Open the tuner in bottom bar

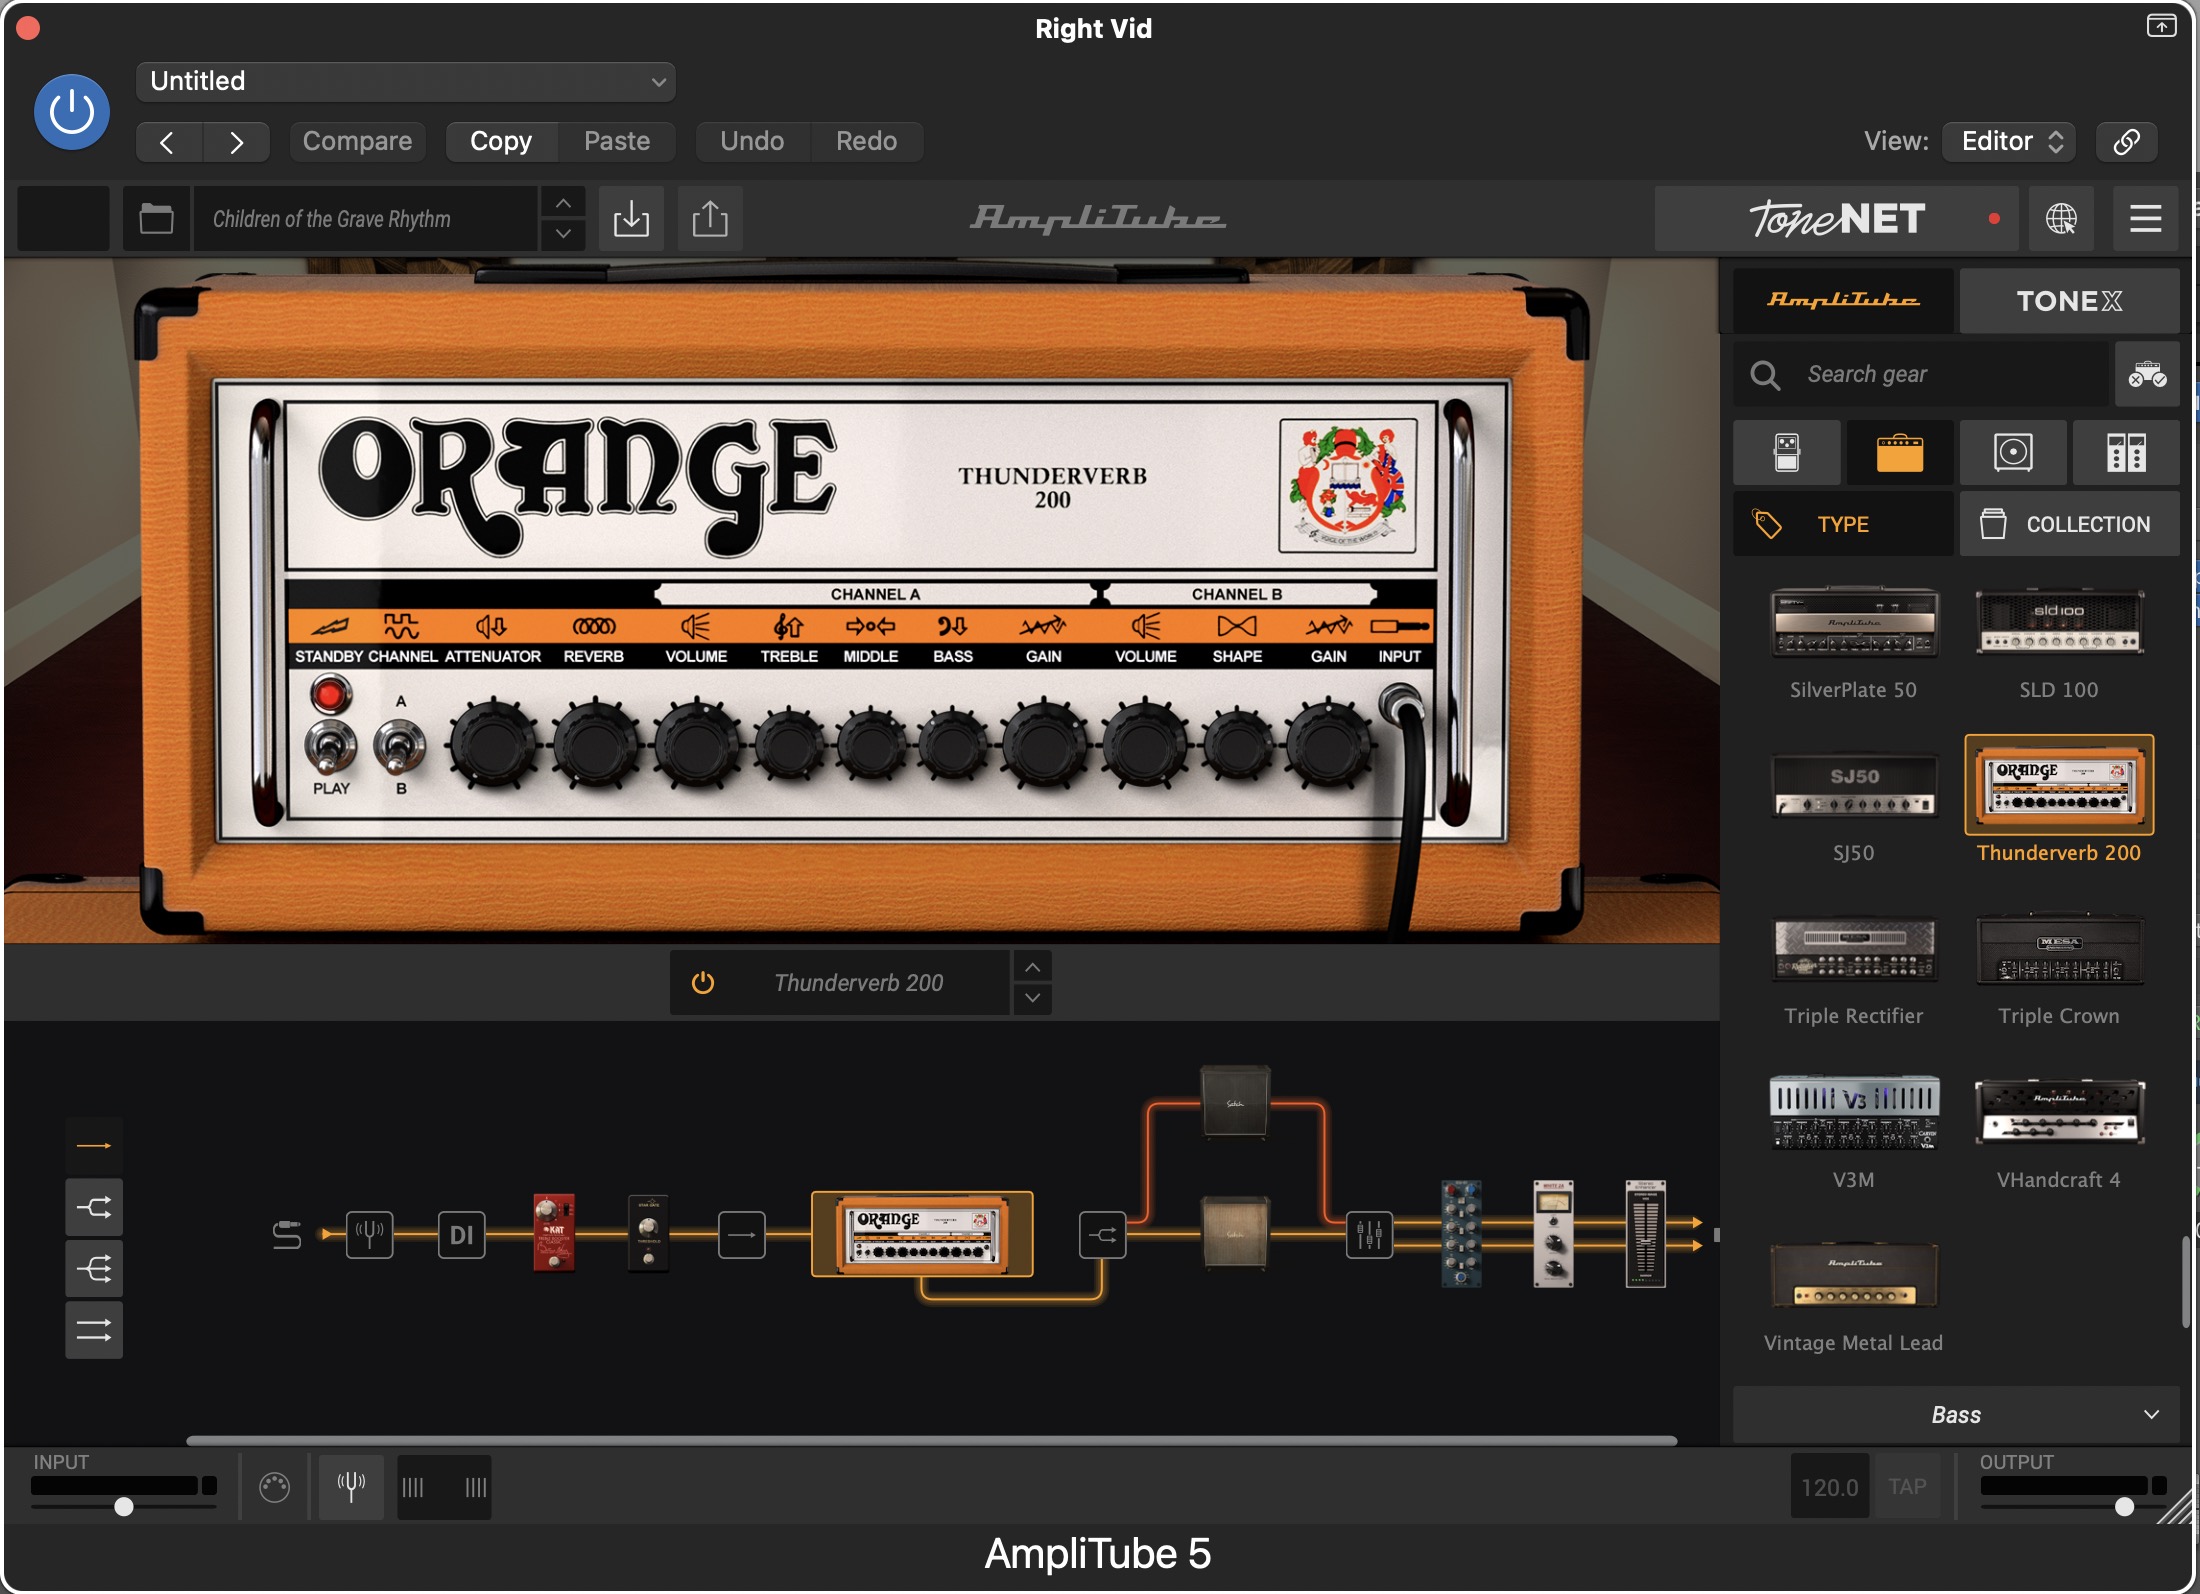click(351, 1487)
